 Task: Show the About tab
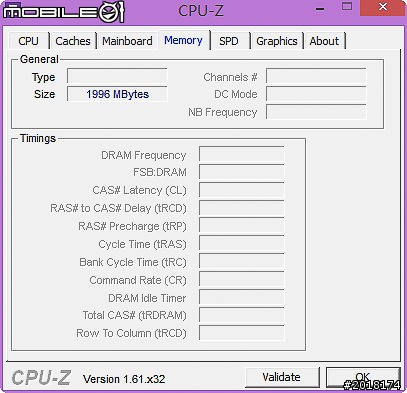point(324,41)
